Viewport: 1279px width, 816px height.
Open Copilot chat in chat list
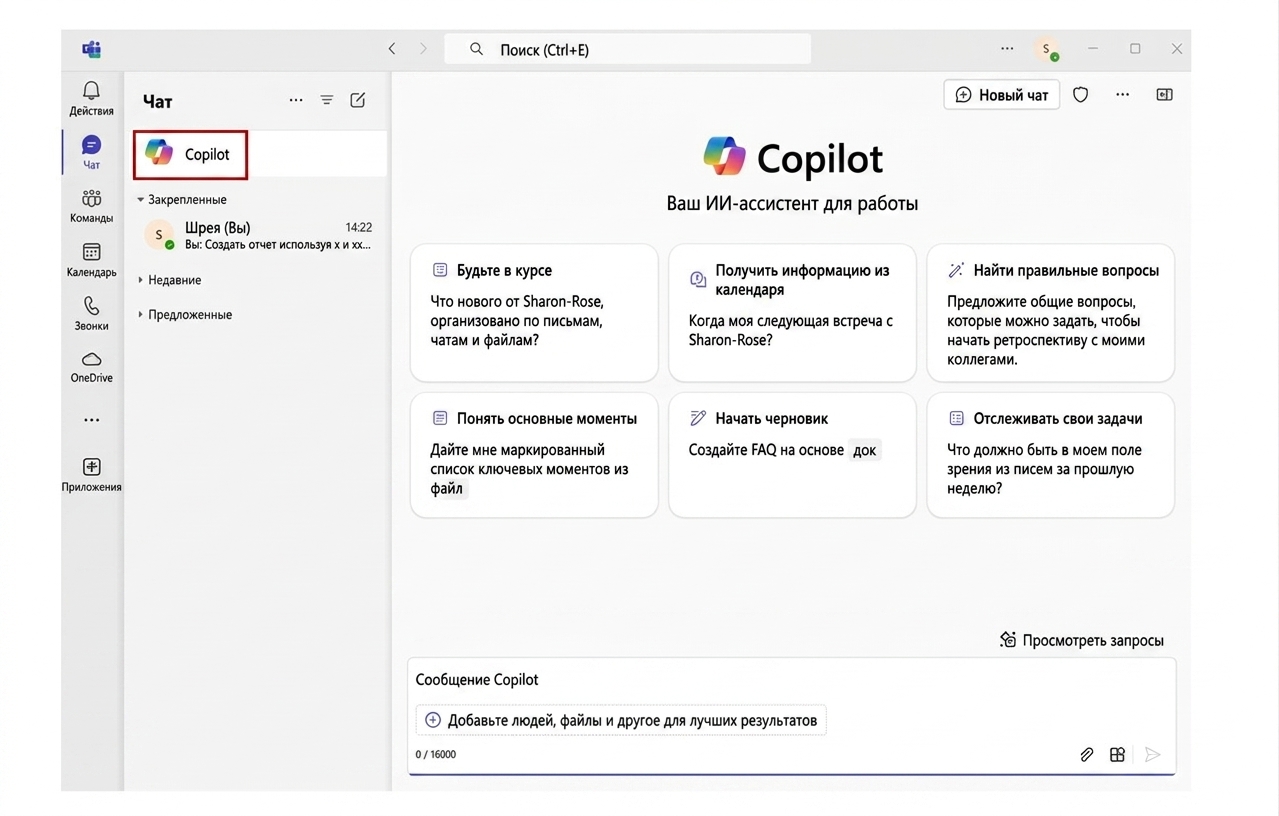pyautogui.click(x=260, y=154)
